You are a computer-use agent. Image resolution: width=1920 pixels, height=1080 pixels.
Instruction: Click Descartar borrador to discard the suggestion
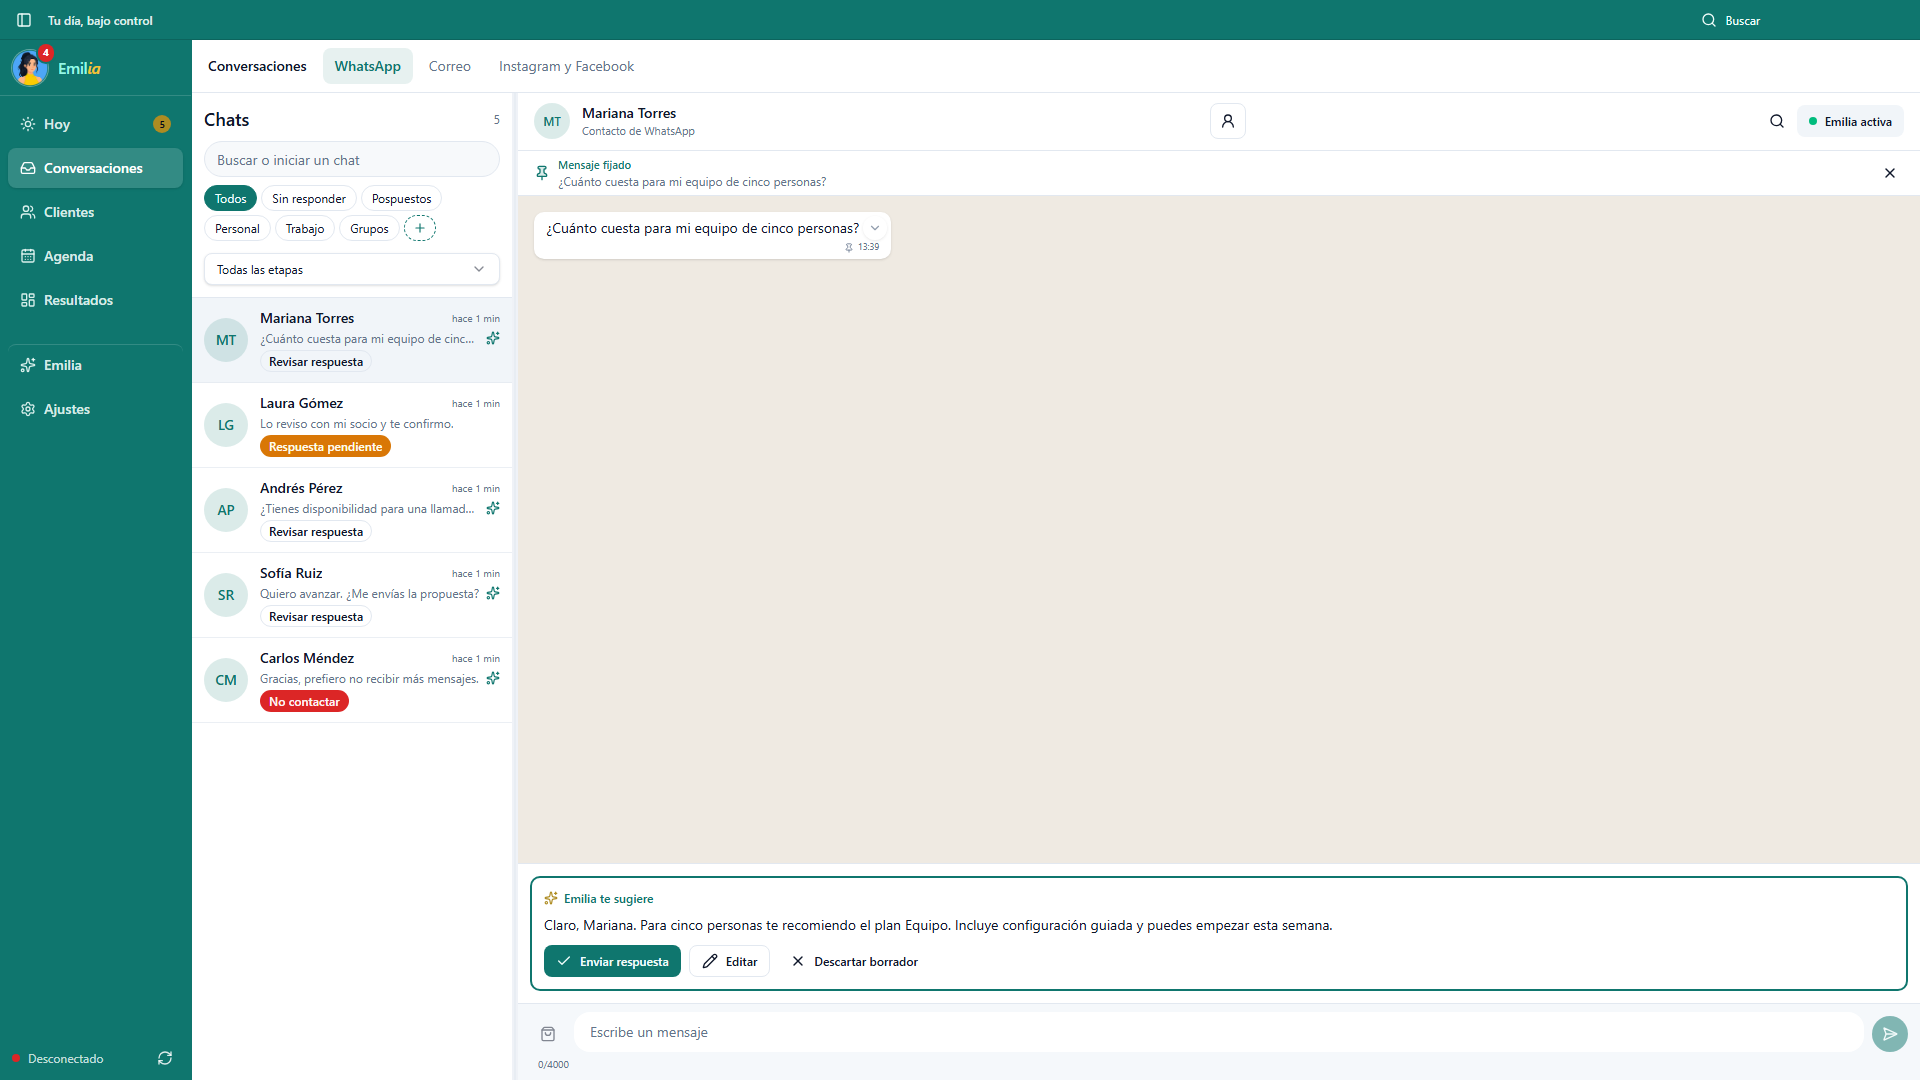coord(855,961)
